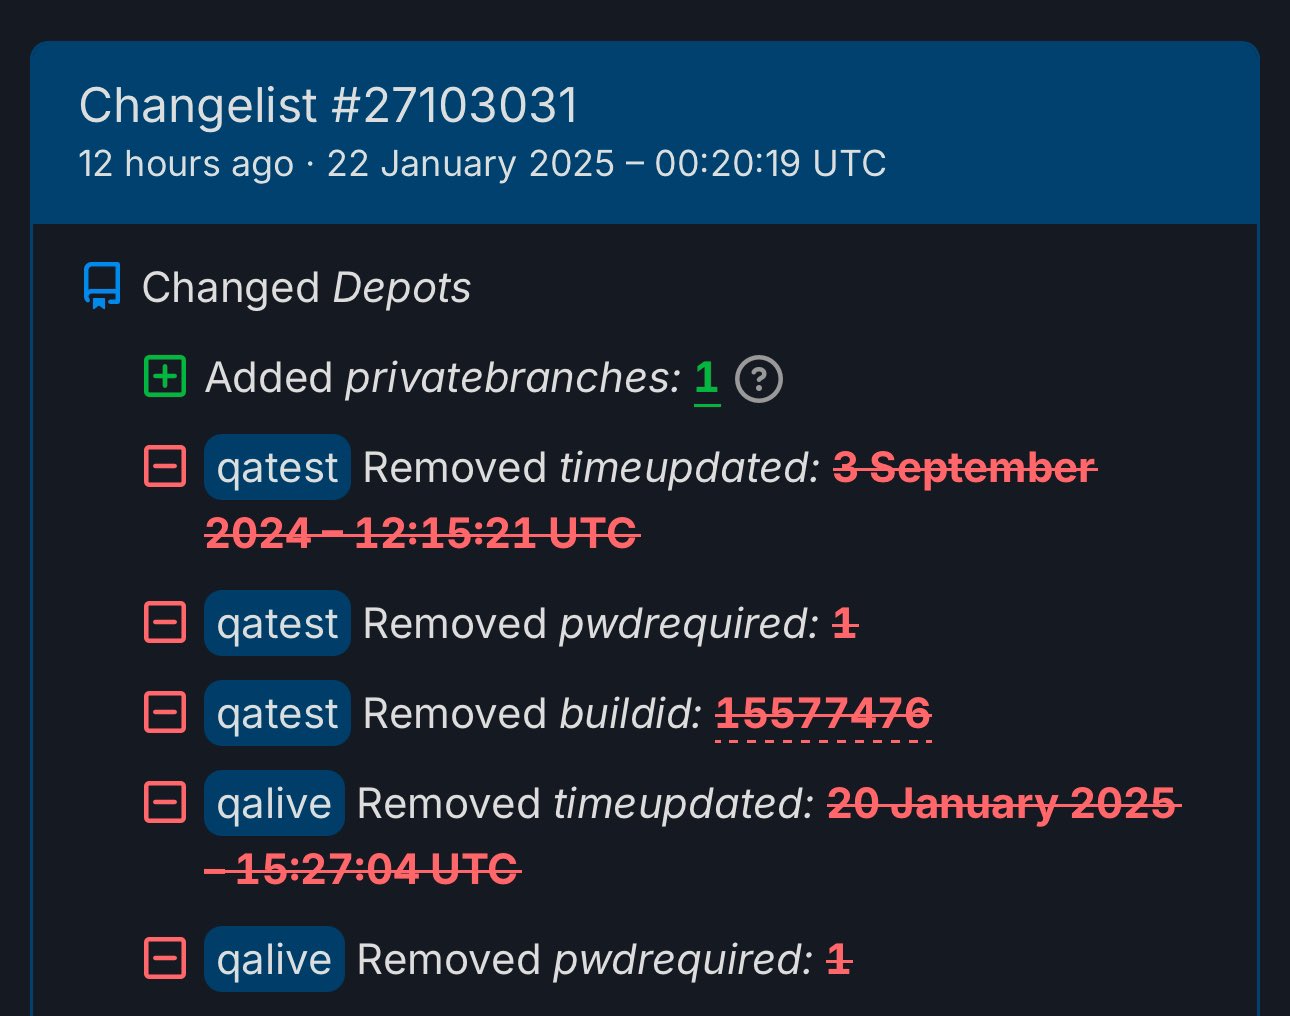Image resolution: width=1290 pixels, height=1016 pixels.
Task: Click minus icon beside qalive timeupdated
Action: tap(165, 802)
